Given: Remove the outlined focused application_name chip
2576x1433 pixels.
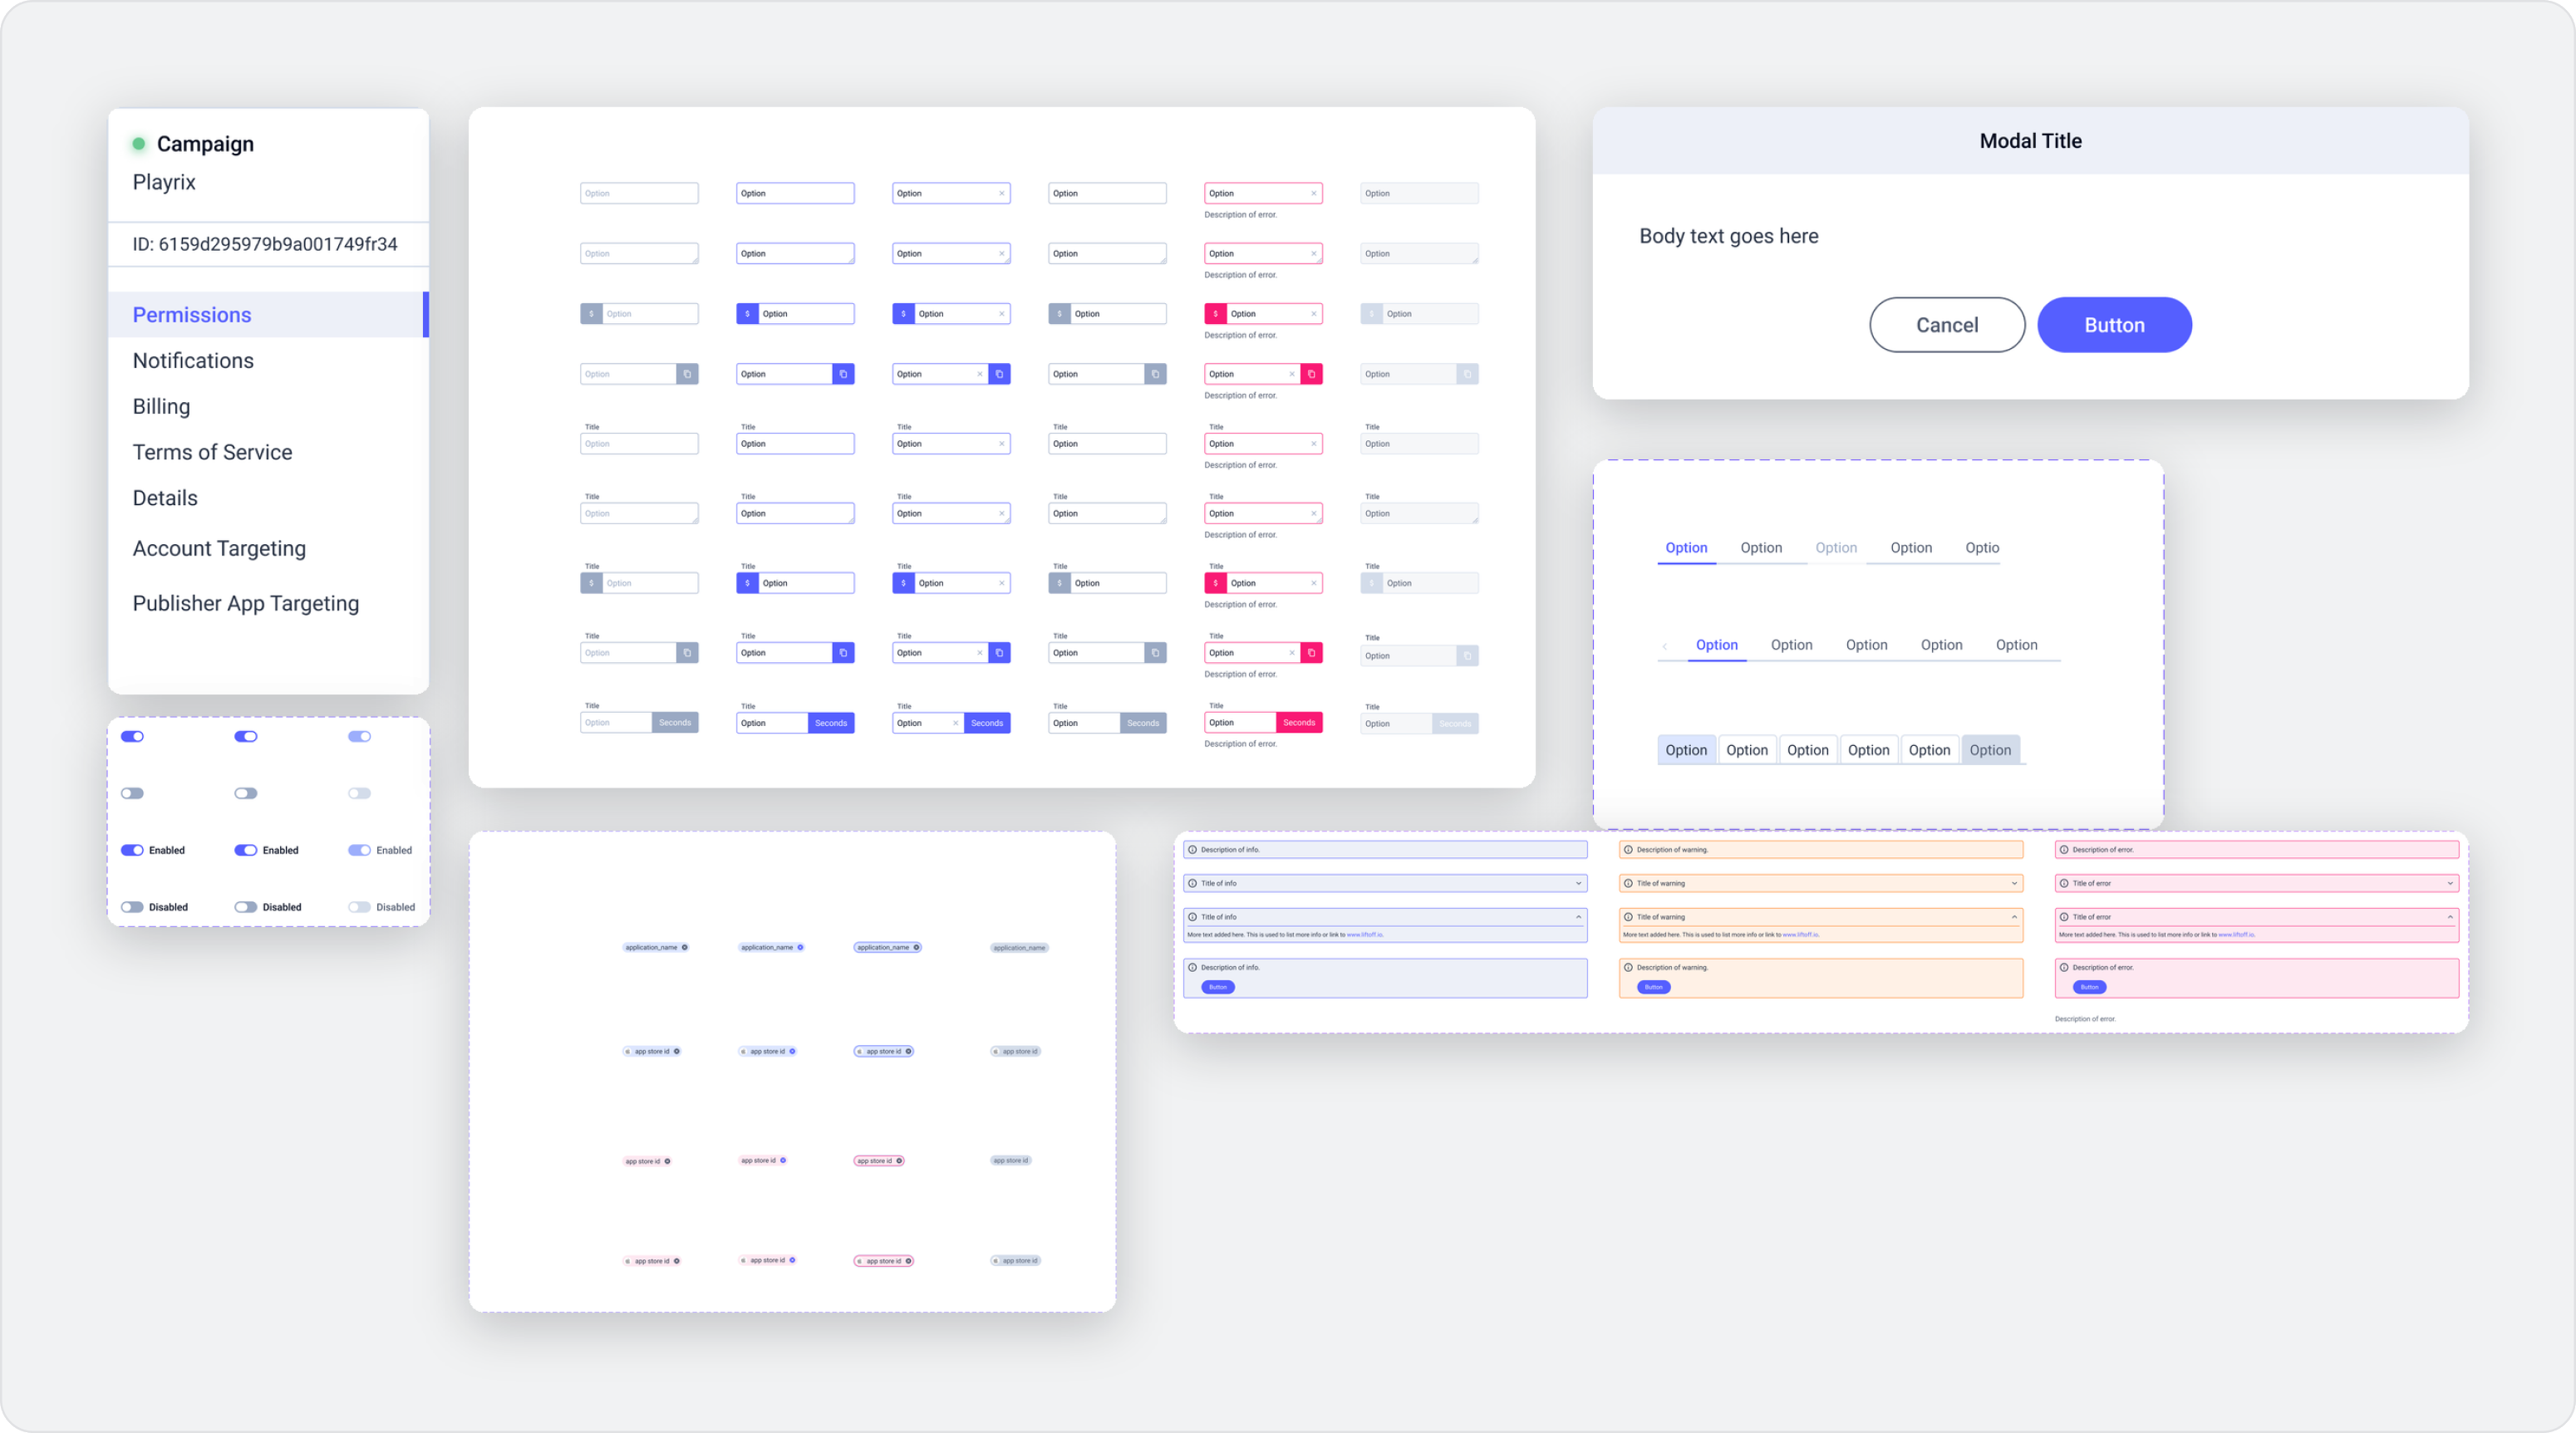Looking at the screenshot, I should click(916, 947).
